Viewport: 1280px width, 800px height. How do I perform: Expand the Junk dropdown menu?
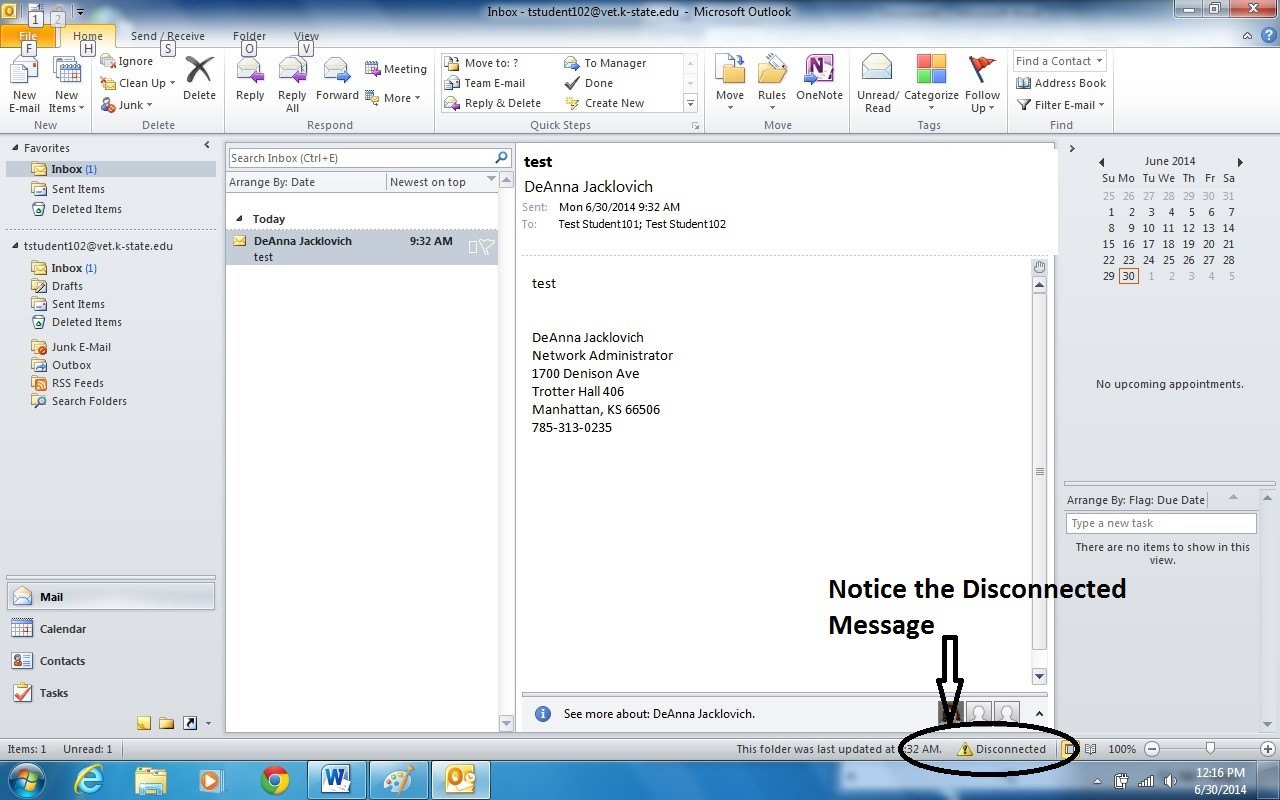click(x=128, y=105)
